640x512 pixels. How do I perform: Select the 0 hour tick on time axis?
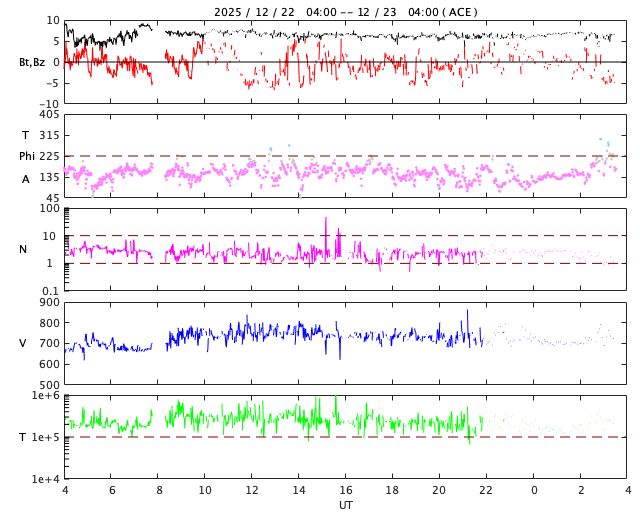(x=534, y=491)
